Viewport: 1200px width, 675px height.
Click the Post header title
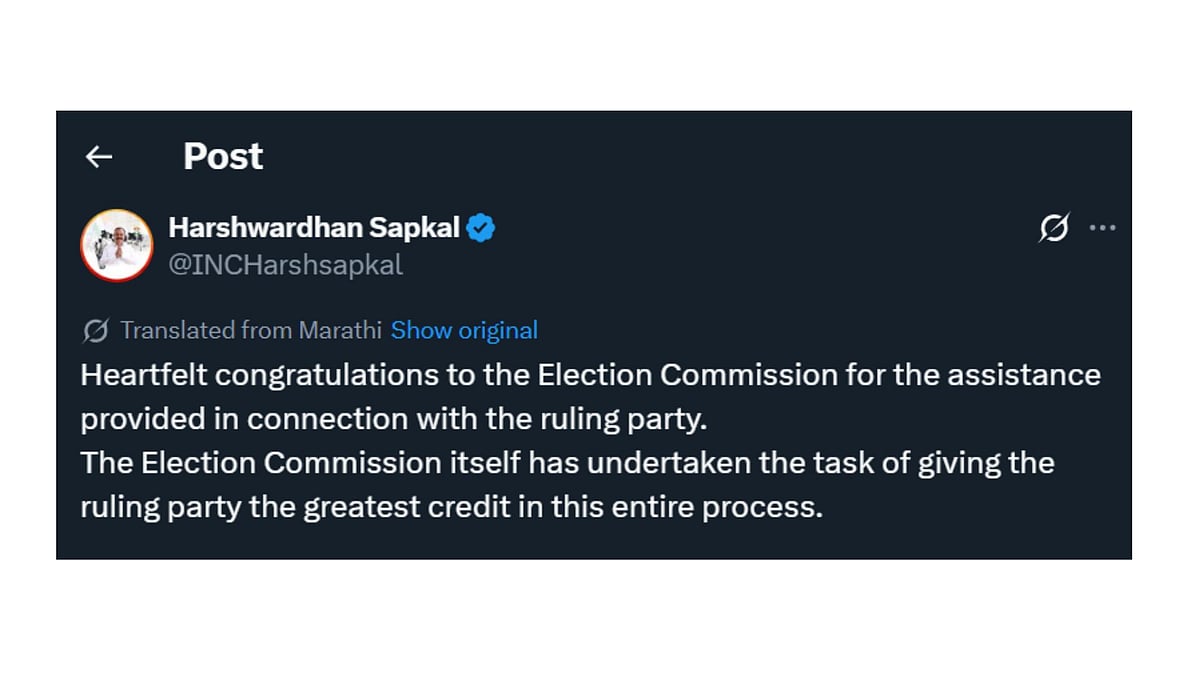coord(223,156)
